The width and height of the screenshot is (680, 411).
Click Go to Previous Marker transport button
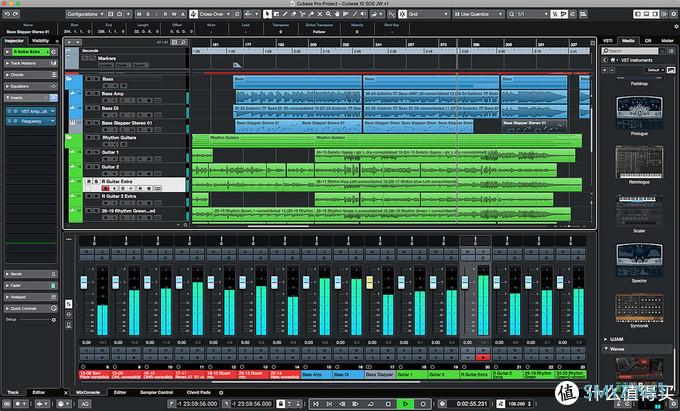316,404
